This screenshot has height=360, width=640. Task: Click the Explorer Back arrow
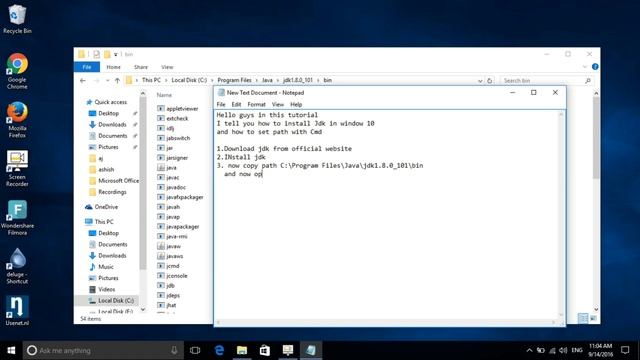pyautogui.click(x=83, y=80)
